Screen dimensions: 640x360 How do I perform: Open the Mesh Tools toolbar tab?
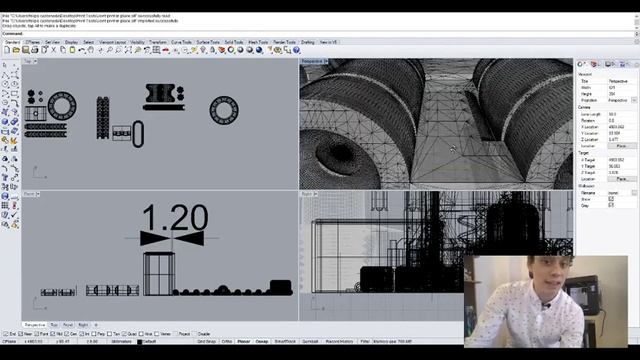(258, 42)
